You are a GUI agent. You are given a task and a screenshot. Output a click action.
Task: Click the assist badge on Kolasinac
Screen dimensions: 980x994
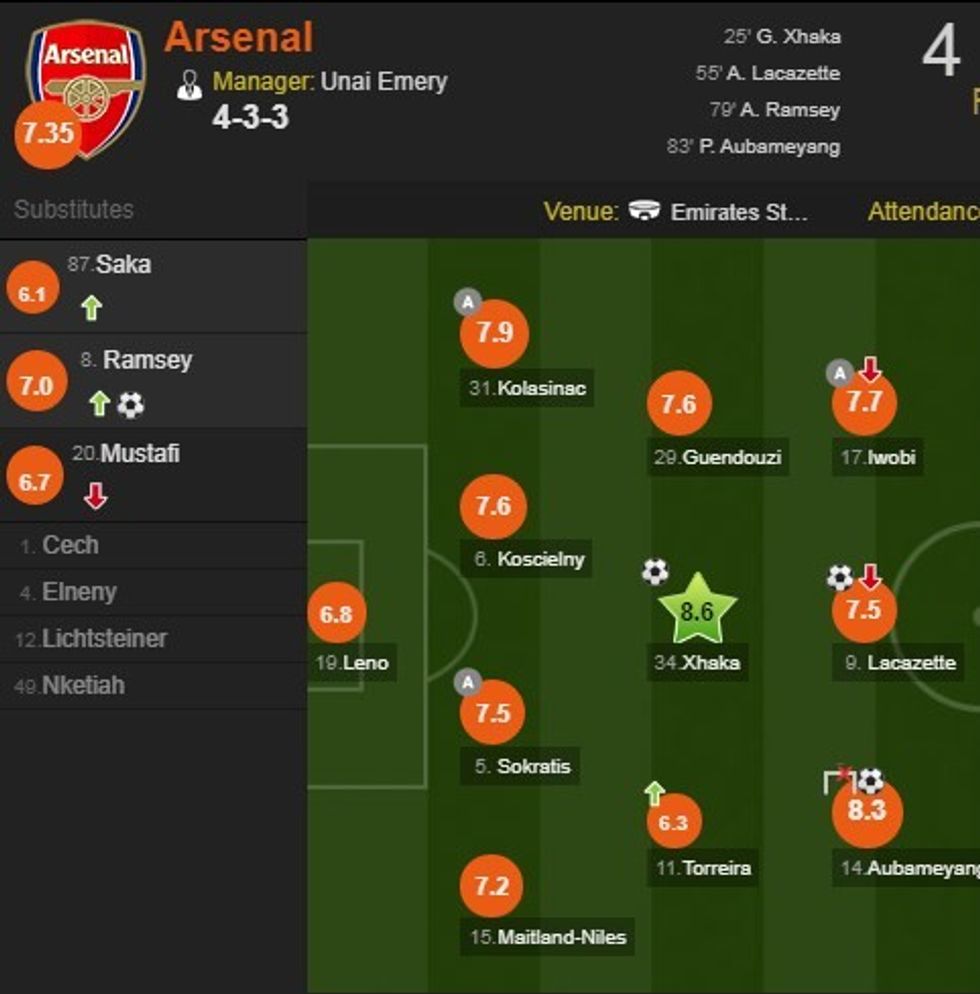click(467, 300)
